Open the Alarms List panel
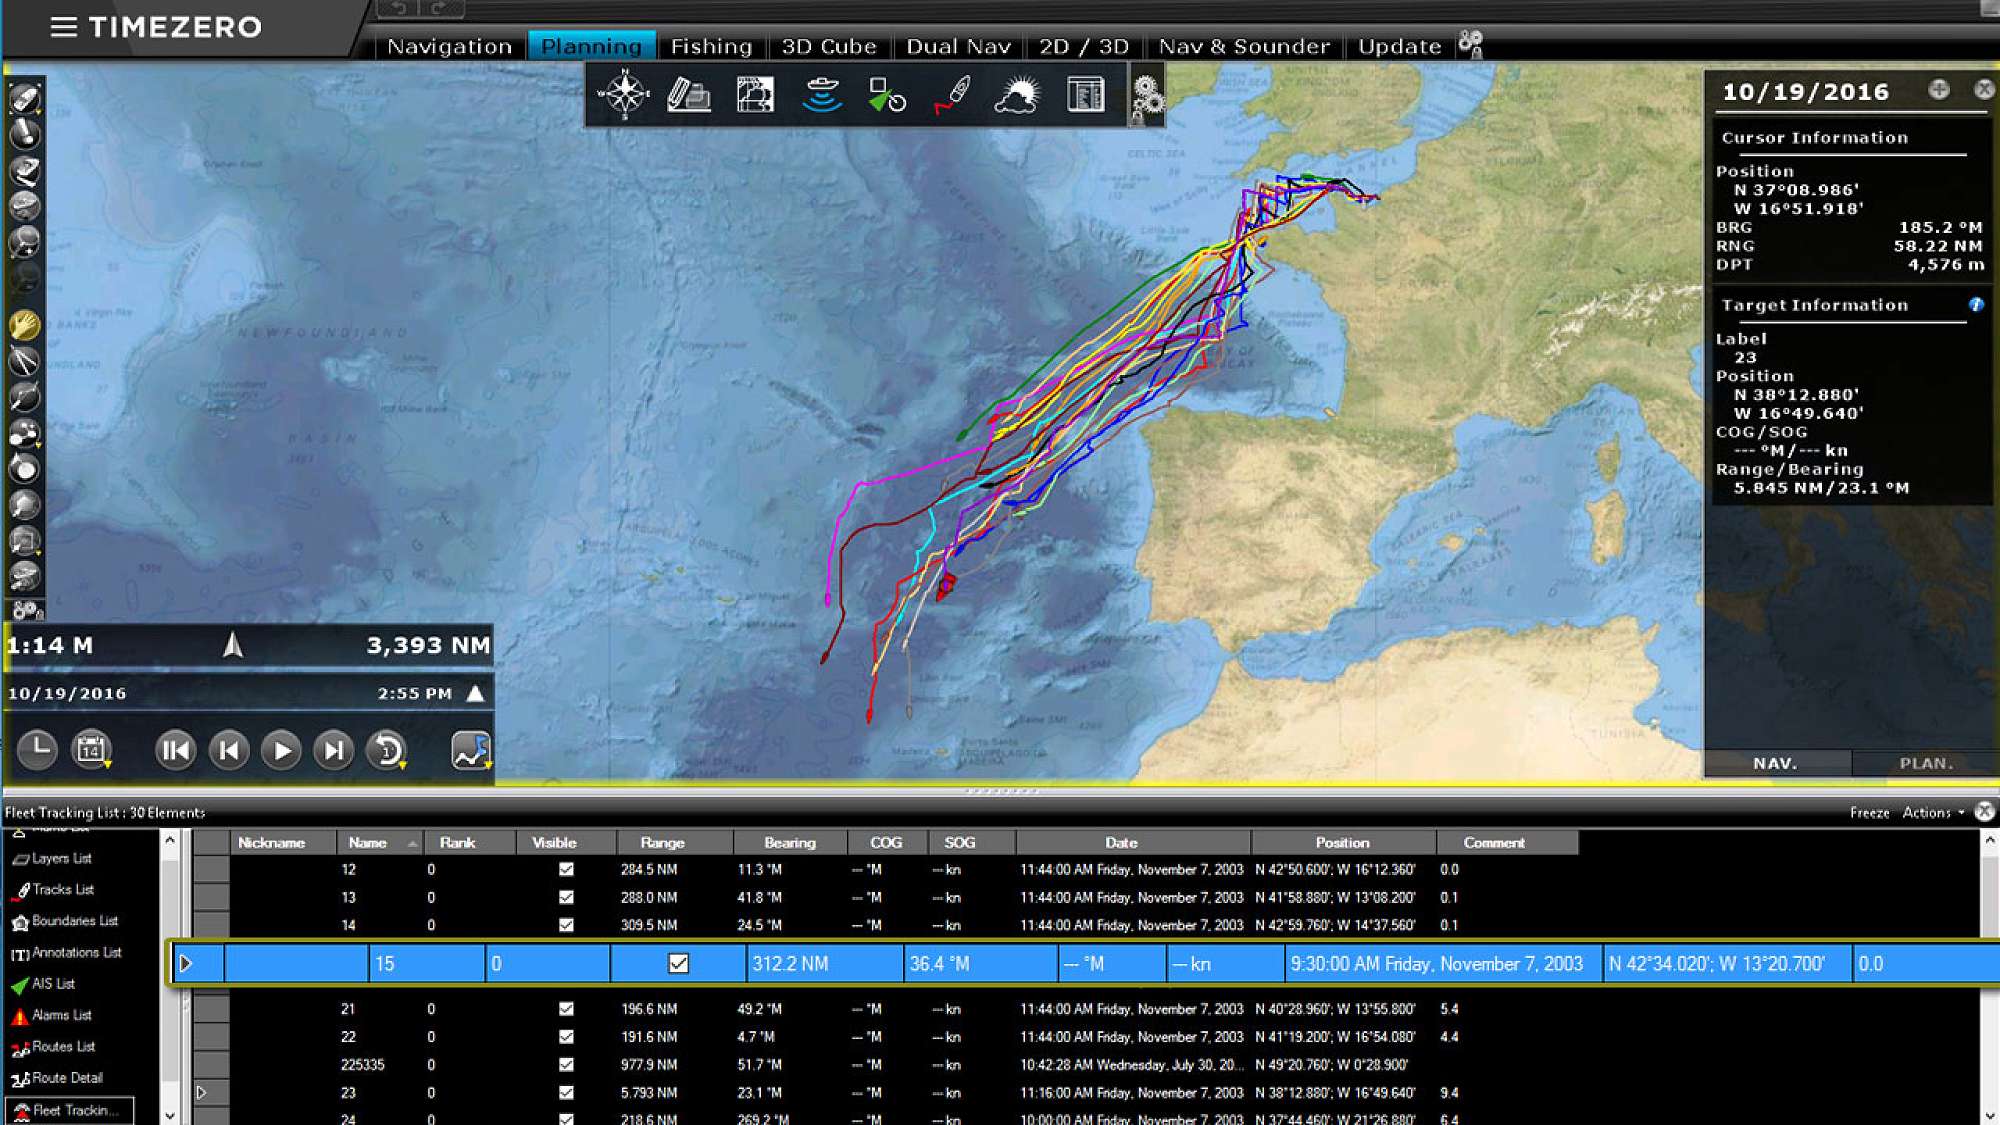Screen dimensions: 2000x1125 63,1015
